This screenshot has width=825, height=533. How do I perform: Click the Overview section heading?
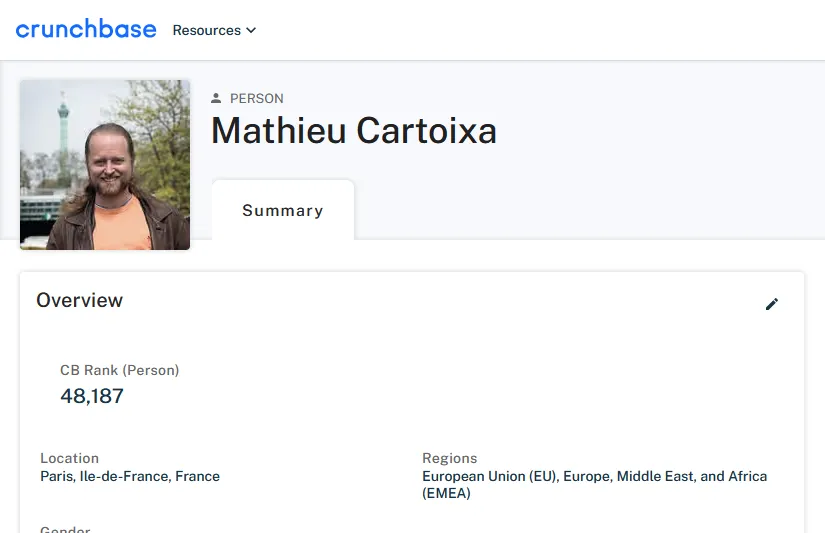(79, 300)
